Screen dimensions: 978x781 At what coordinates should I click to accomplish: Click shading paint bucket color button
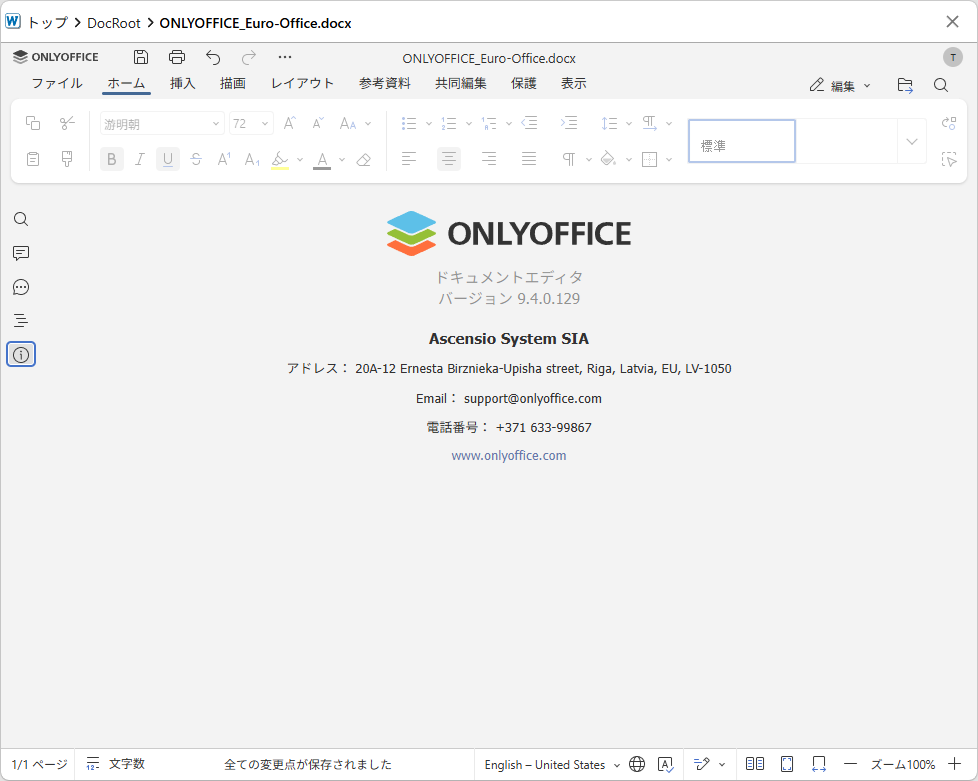[x=608, y=160]
